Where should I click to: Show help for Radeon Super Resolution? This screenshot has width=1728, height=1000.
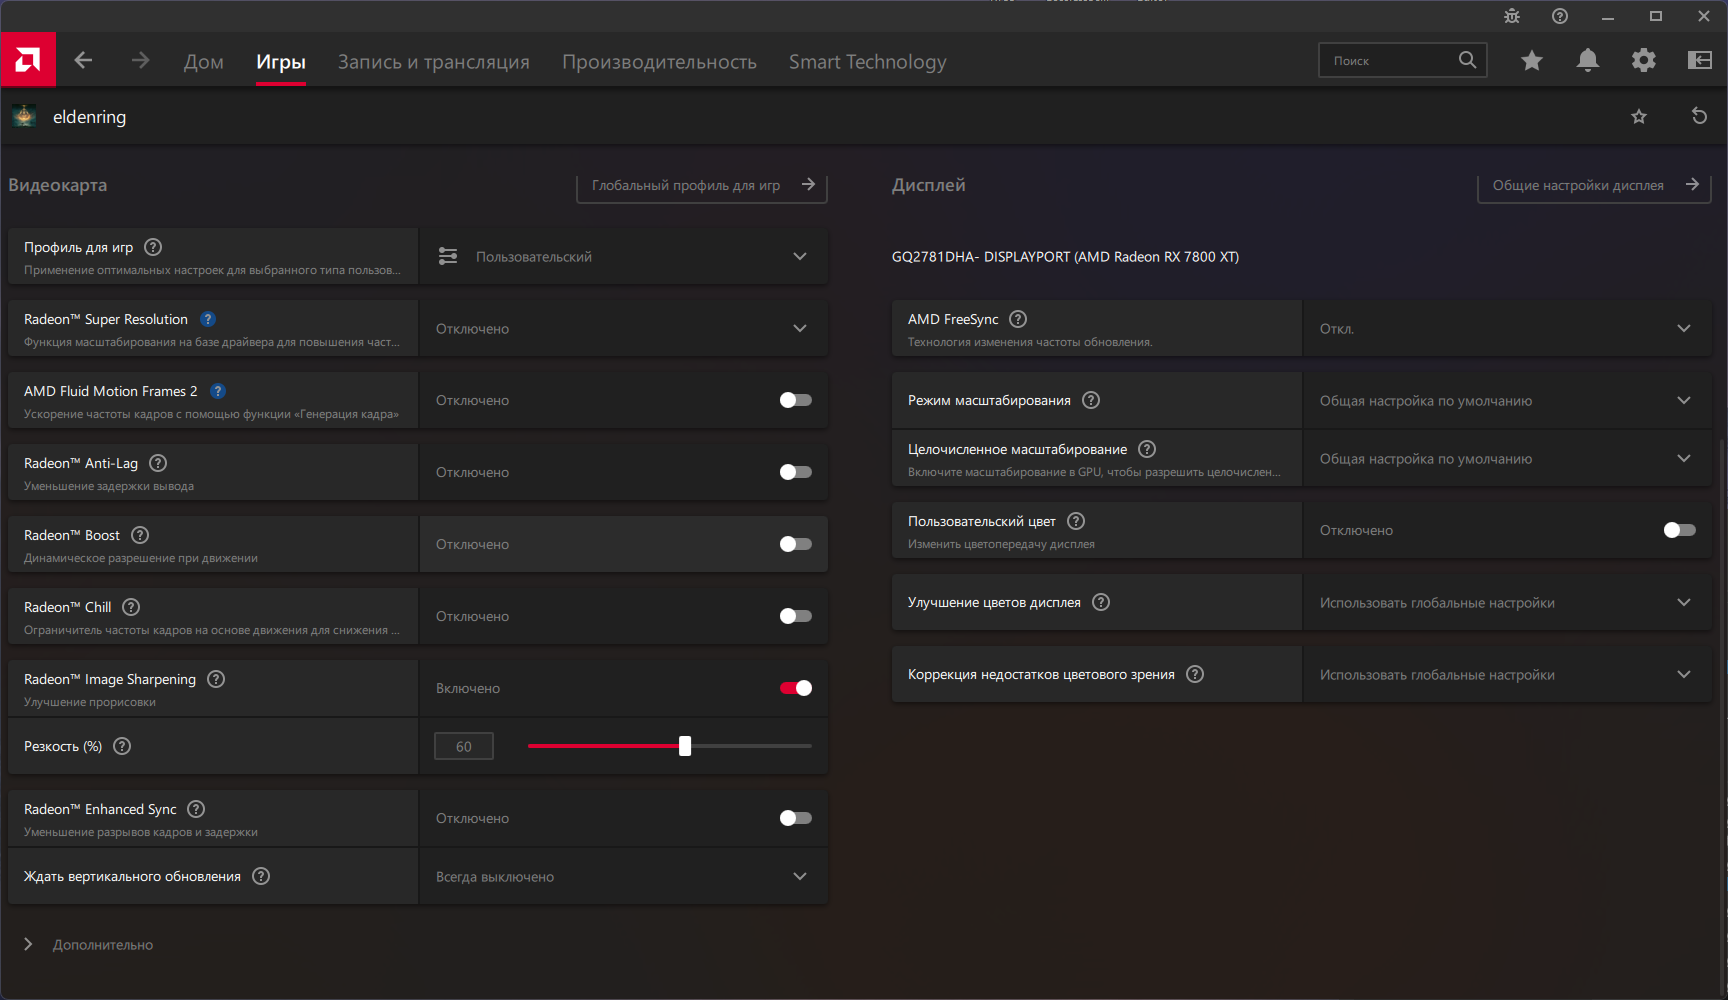[x=208, y=319]
